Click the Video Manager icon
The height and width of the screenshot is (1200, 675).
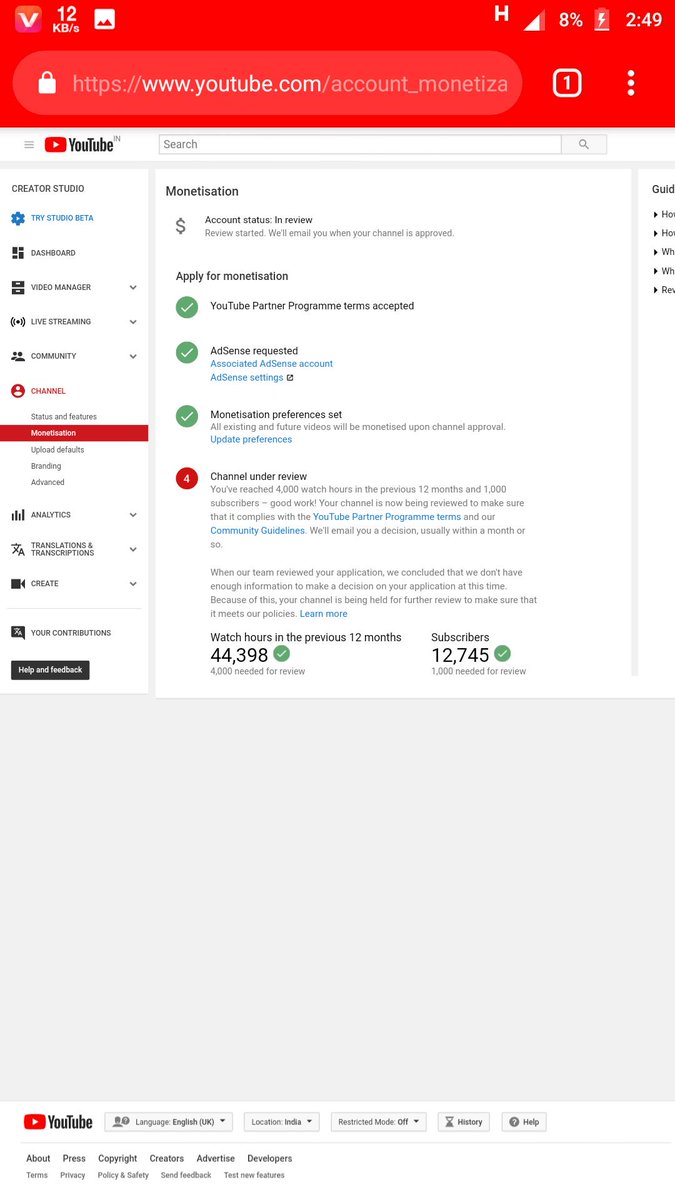[18, 287]
